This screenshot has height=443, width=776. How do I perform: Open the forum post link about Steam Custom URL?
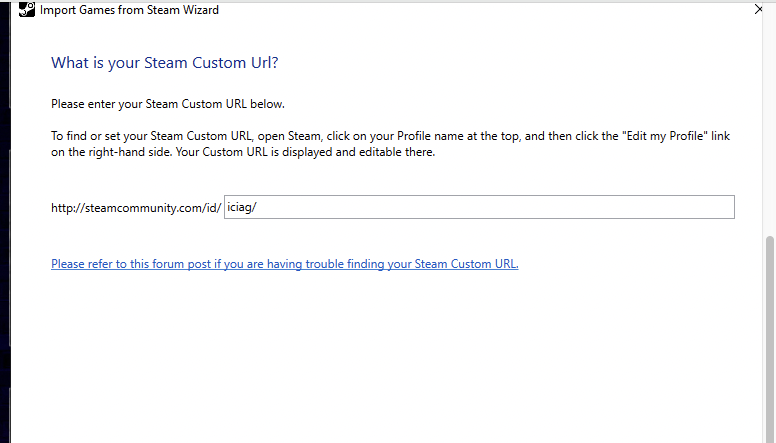[x=285, y=264]
